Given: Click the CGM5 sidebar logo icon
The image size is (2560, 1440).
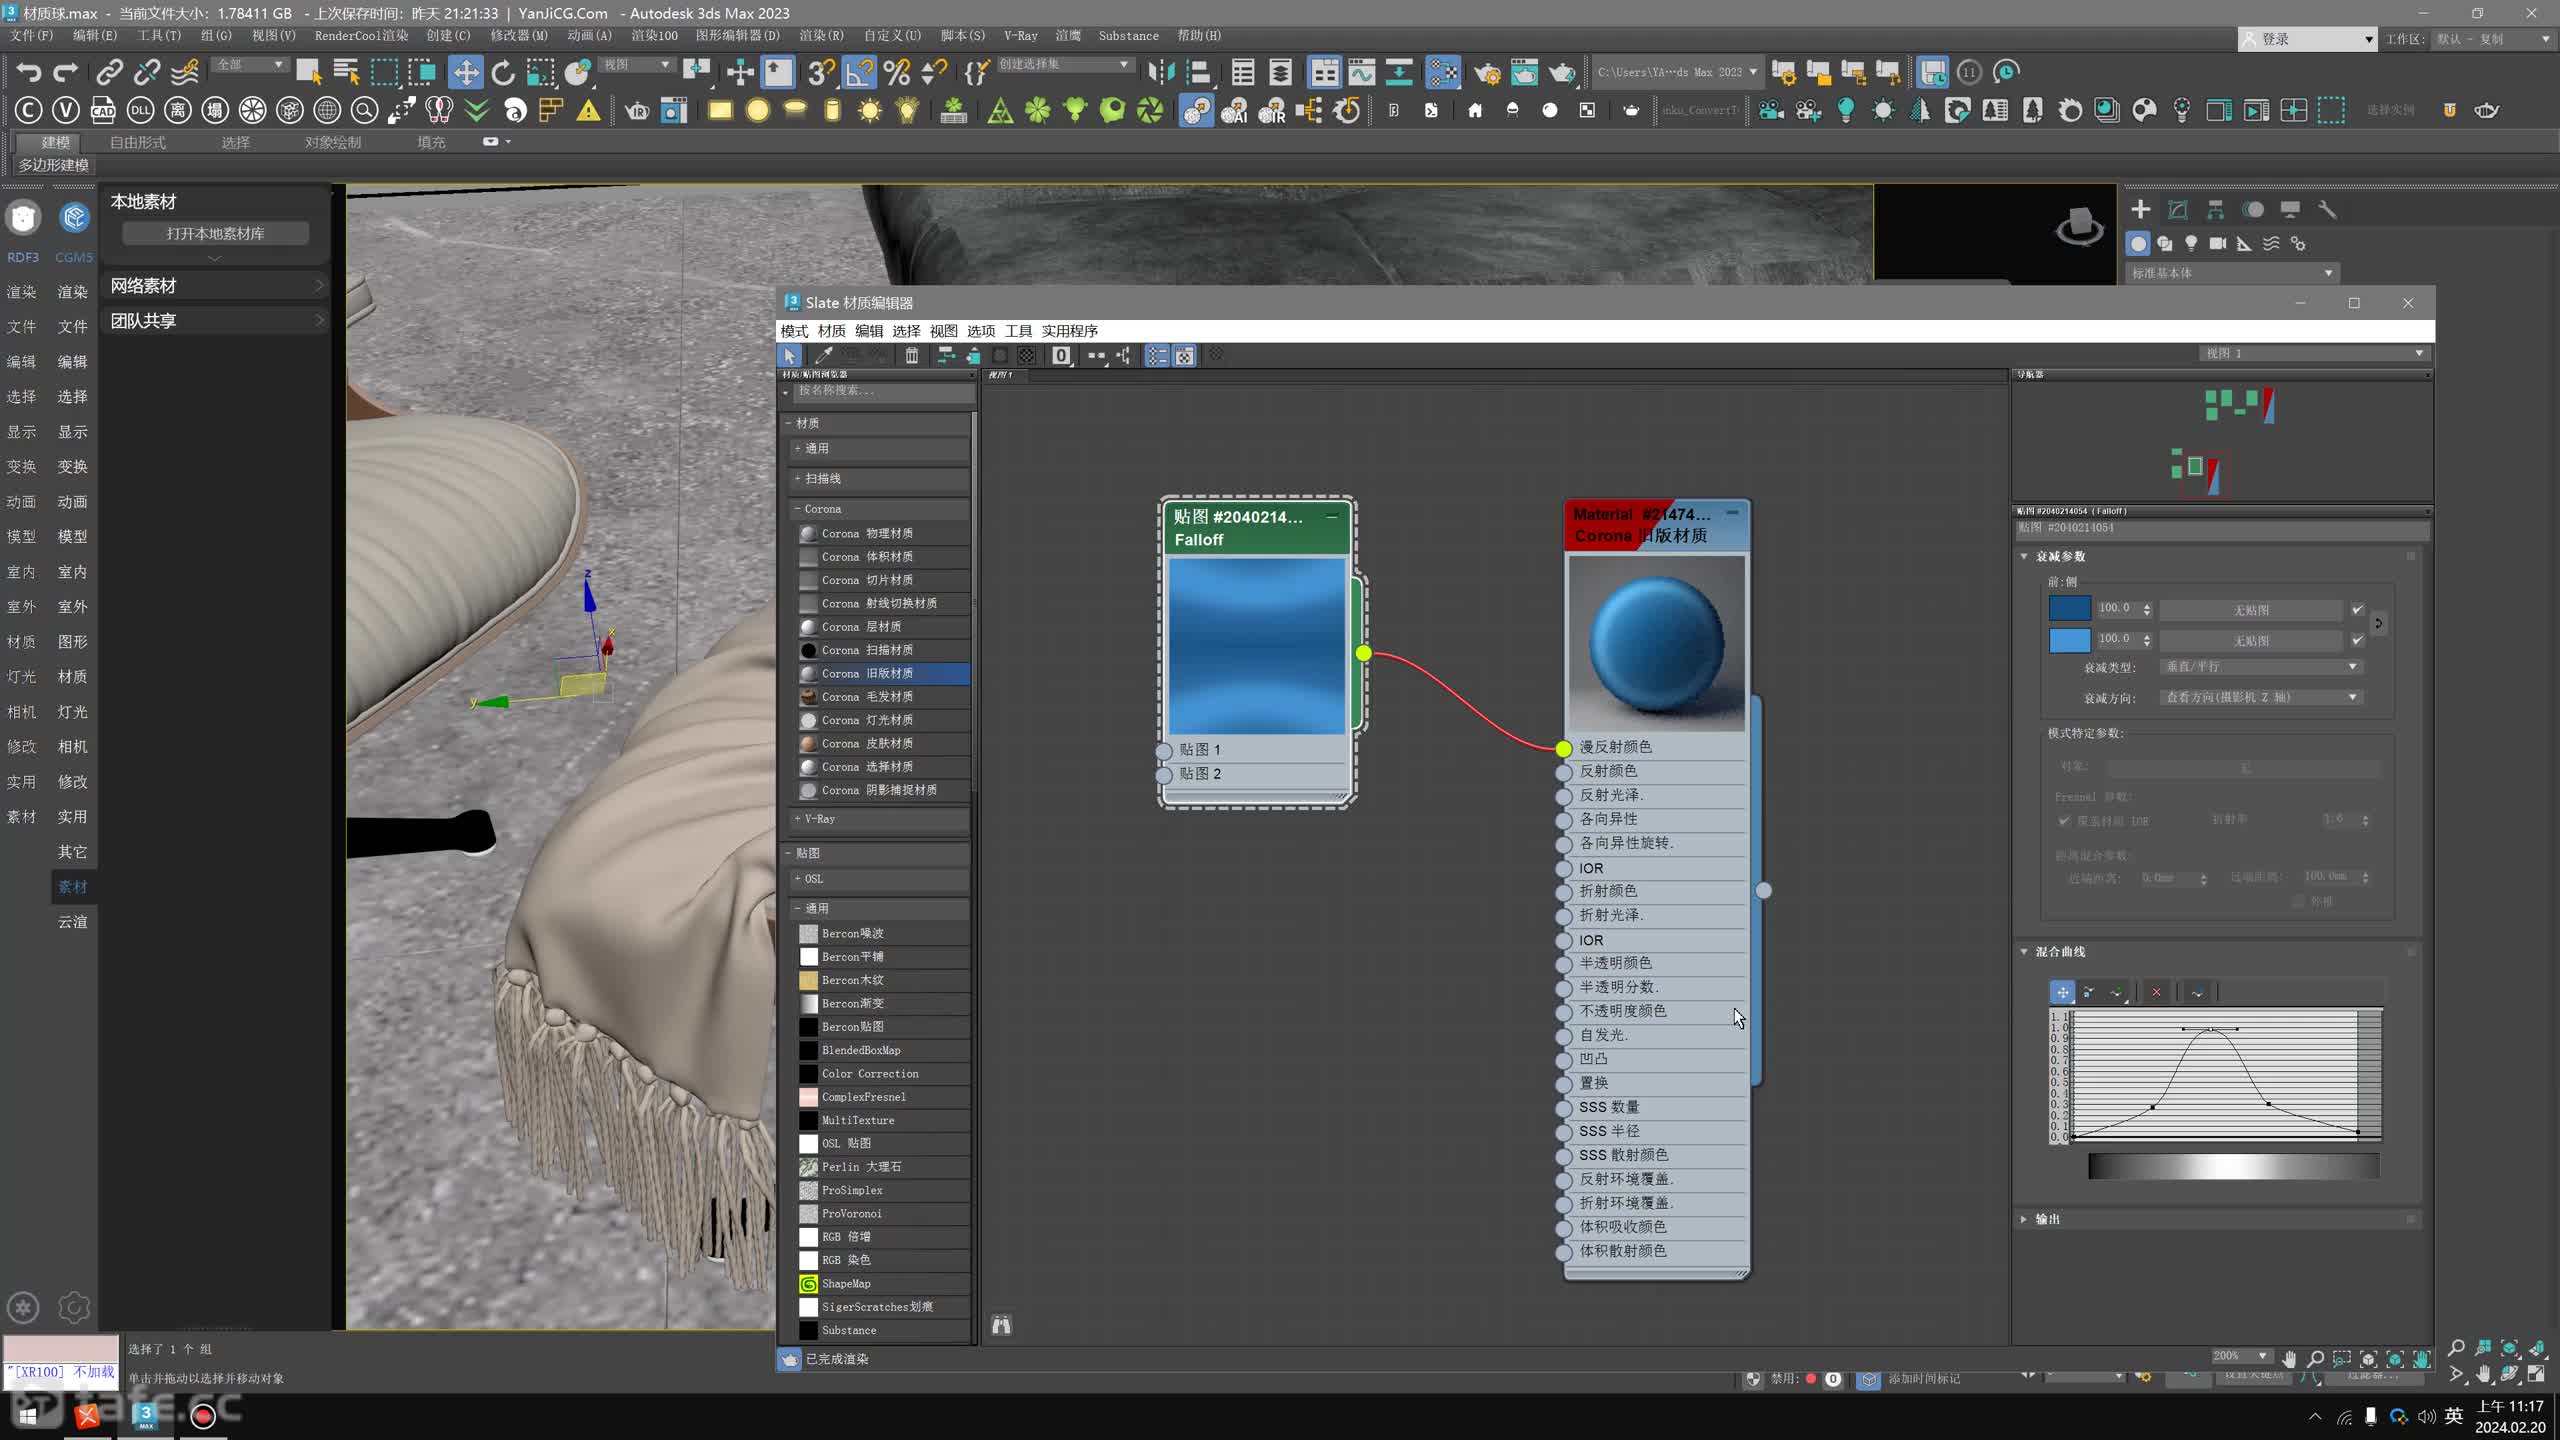Looking at the screenshot, I should click(73, 217).
